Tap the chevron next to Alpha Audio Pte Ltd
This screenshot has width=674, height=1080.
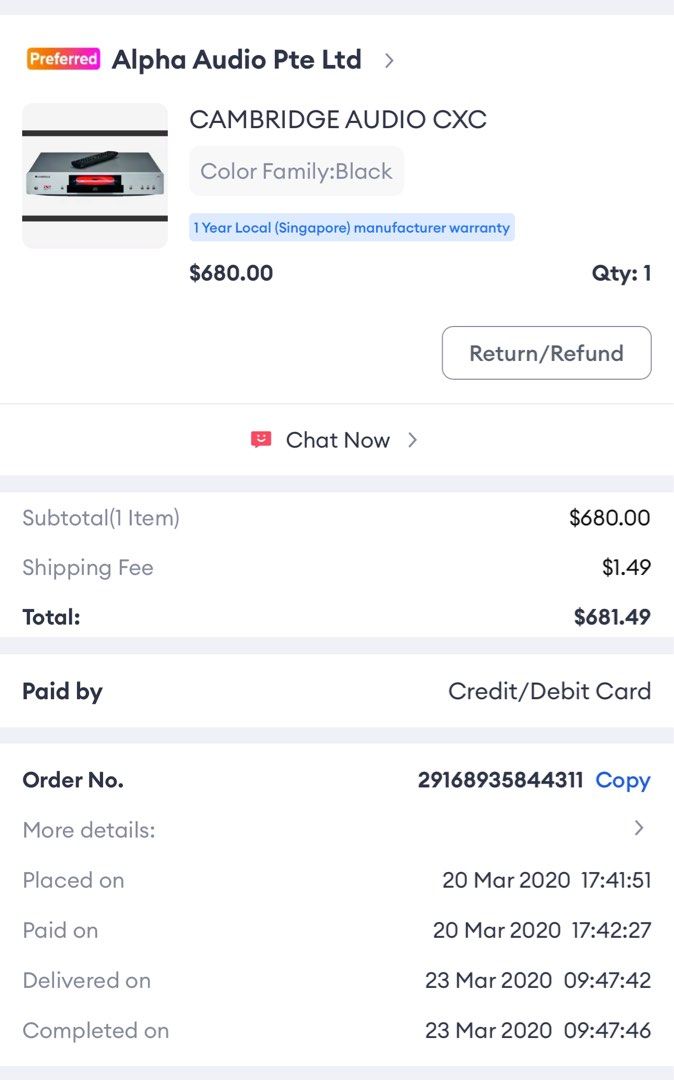(x=389, y=60)
